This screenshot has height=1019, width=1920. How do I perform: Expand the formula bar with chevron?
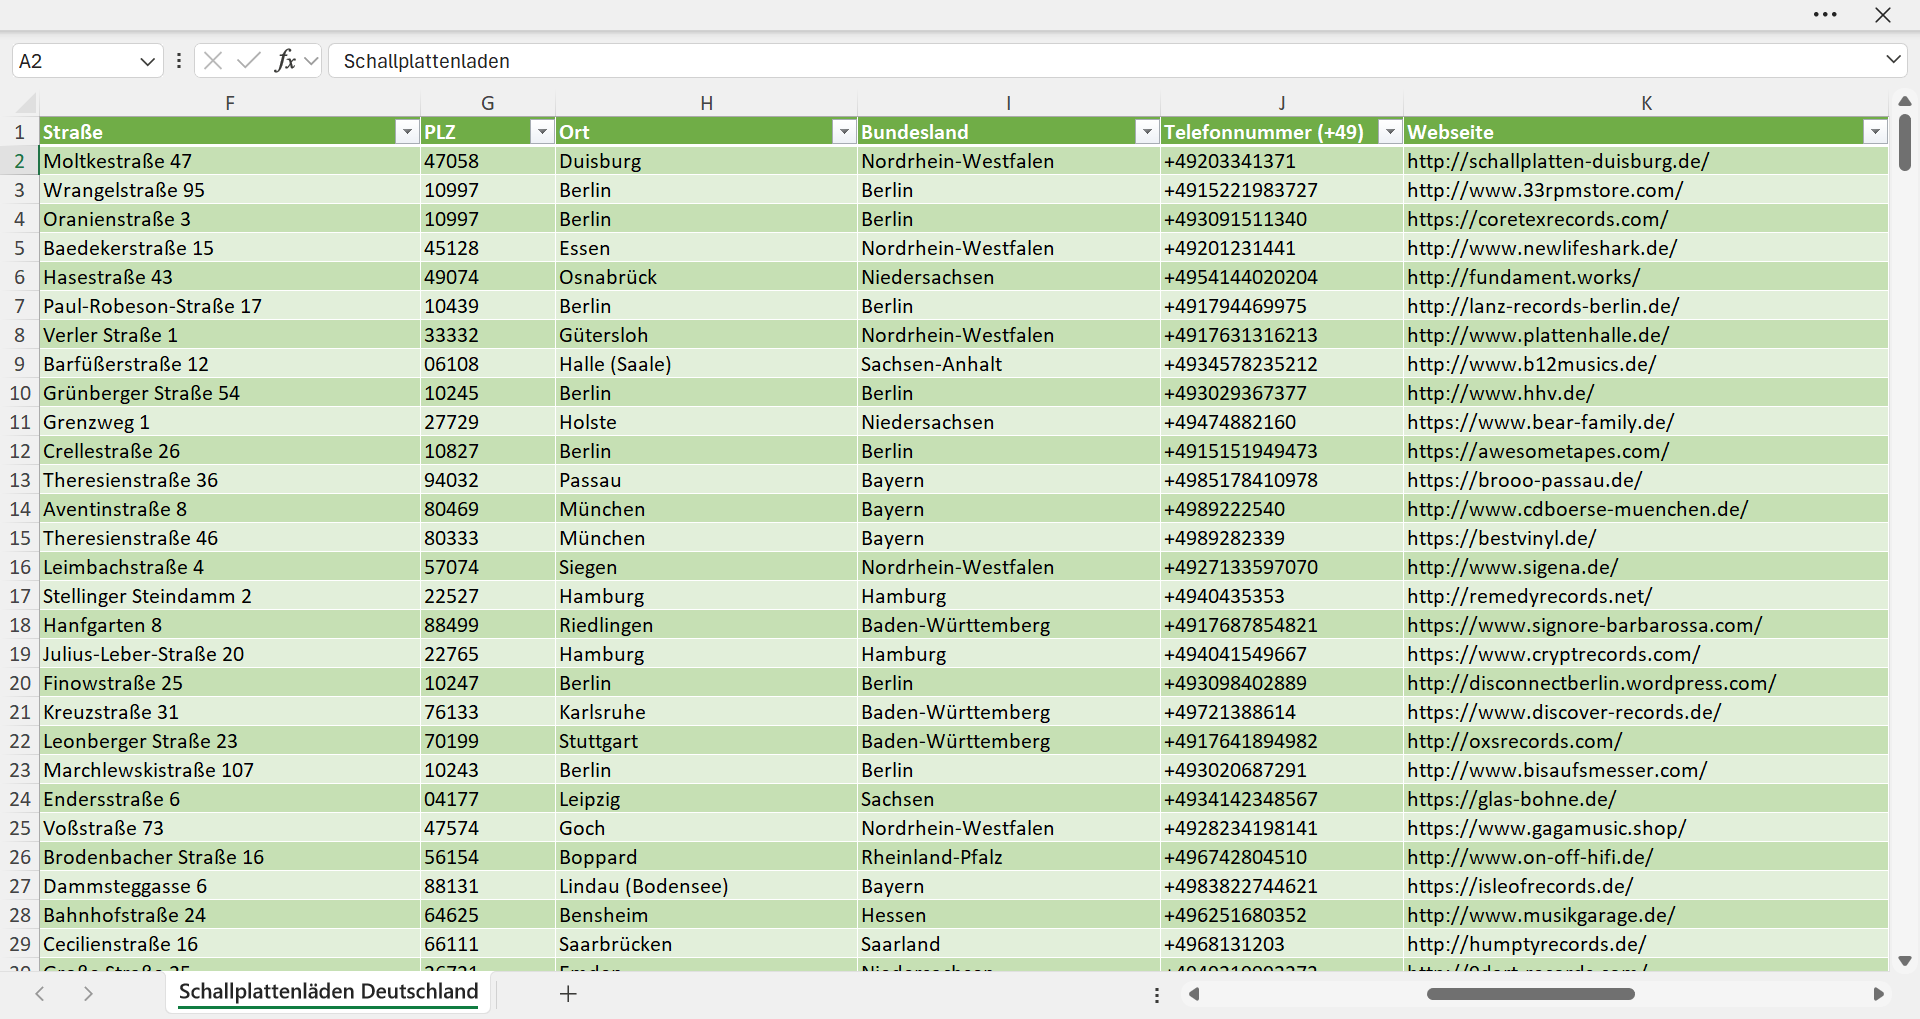(1893, 60)
